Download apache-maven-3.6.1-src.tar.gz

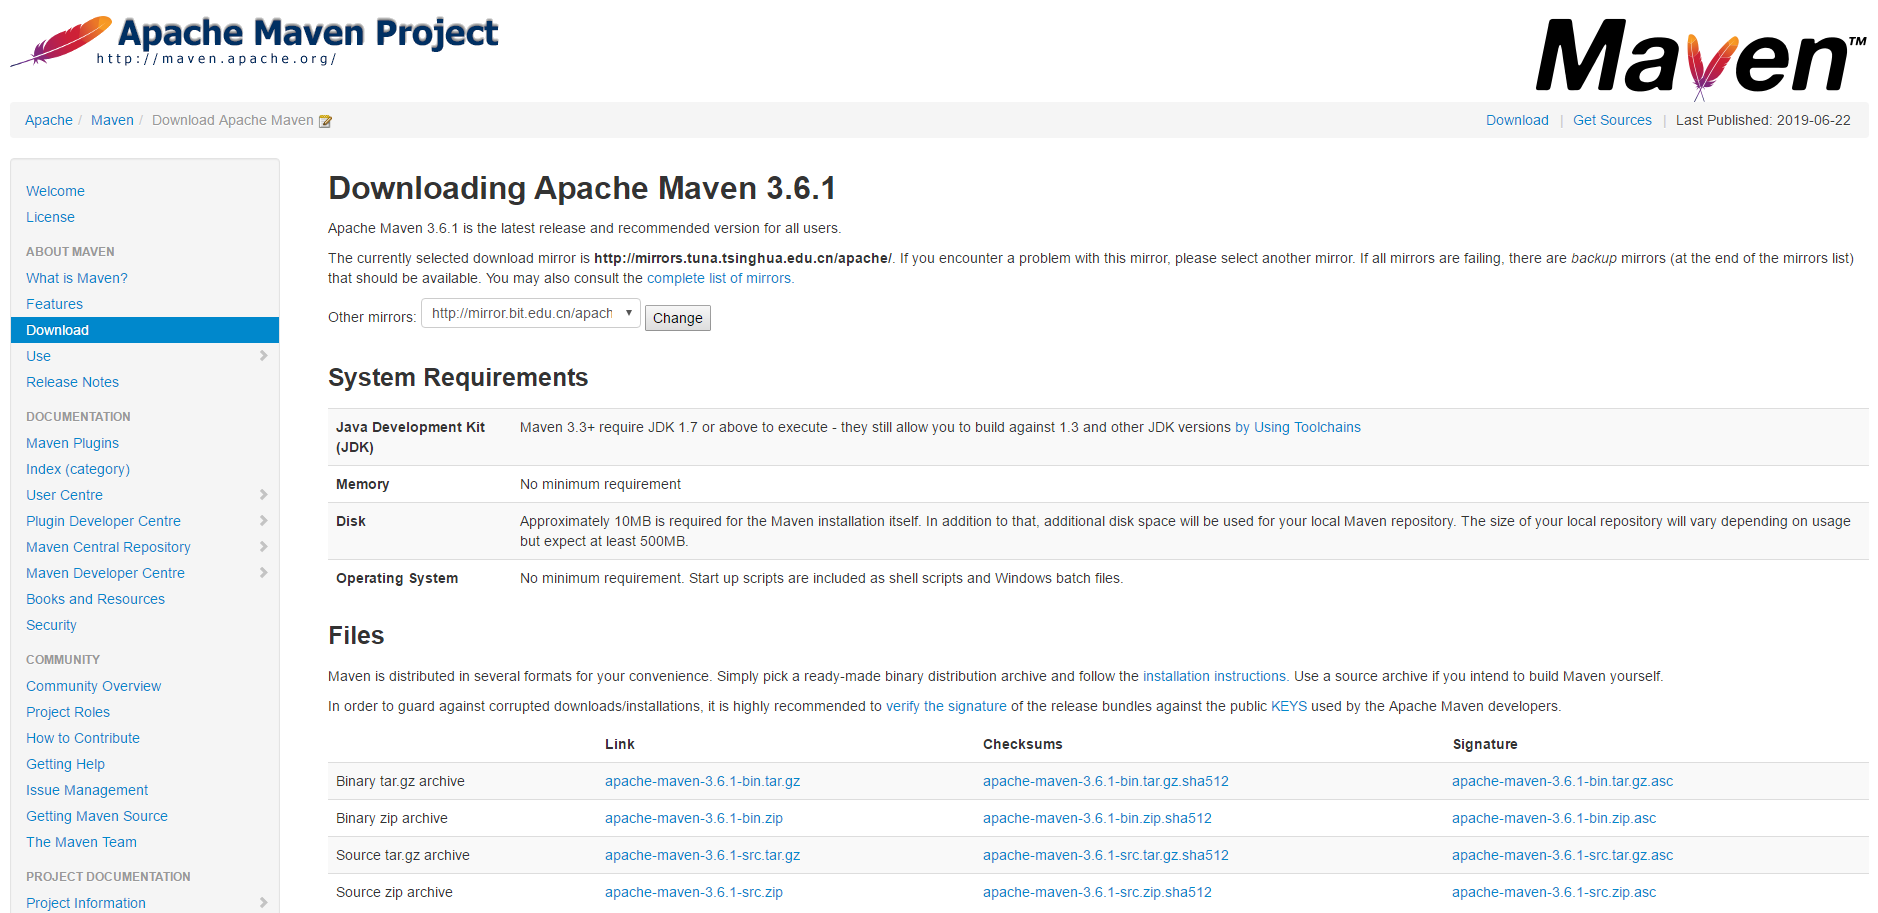pyautogui.click(x=702, y=855)
